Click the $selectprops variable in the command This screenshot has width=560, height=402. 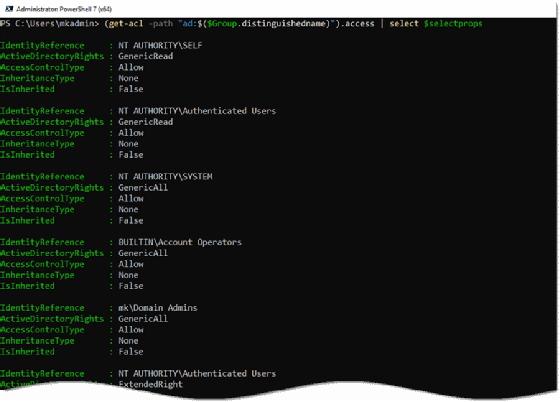453,24
